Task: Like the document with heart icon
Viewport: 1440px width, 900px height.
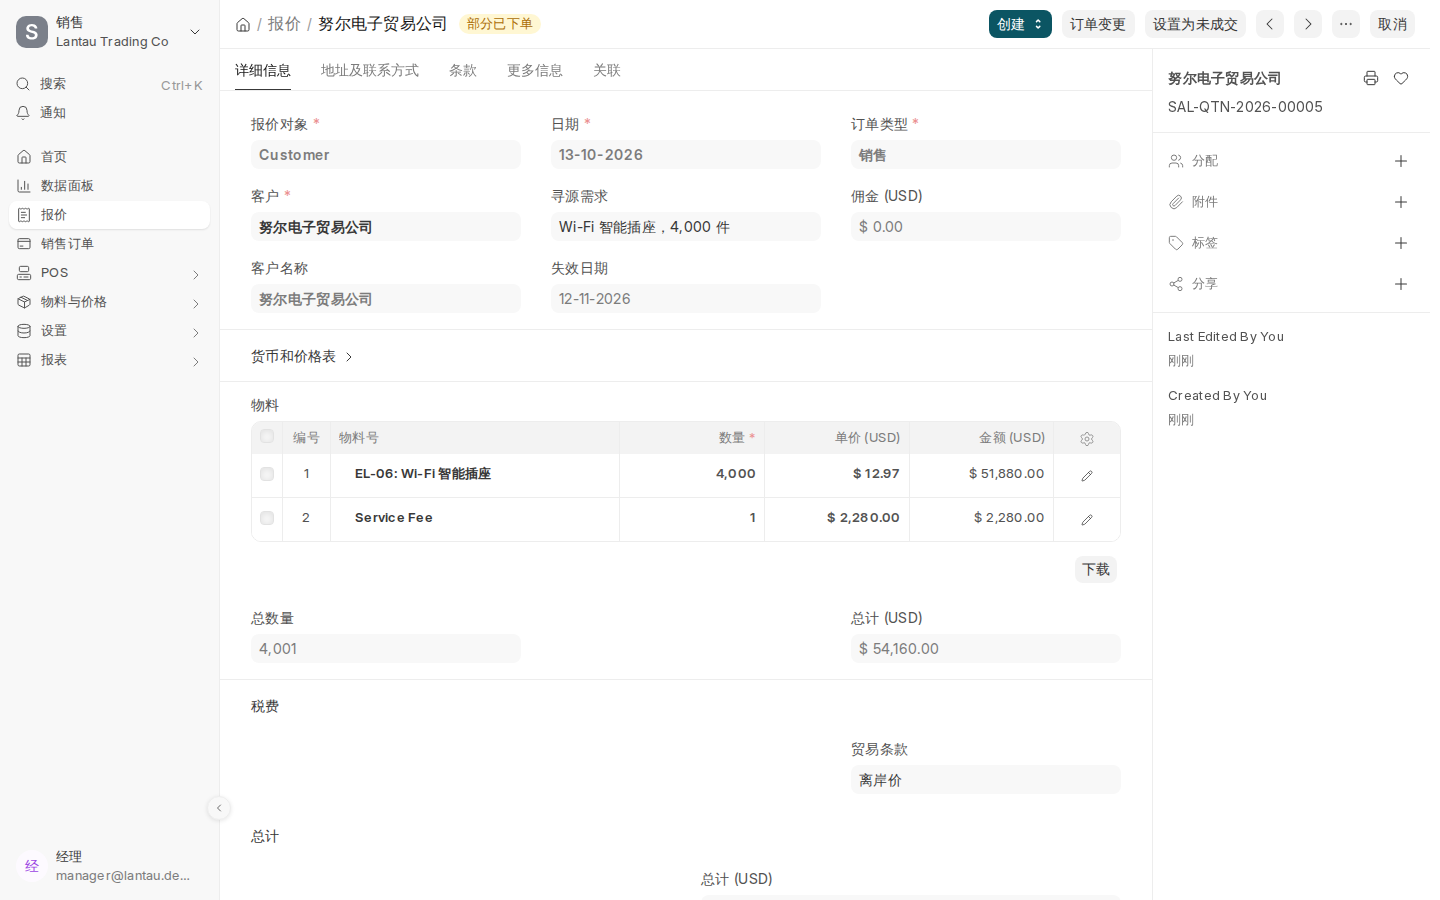Action: [x=1401, y=78]
